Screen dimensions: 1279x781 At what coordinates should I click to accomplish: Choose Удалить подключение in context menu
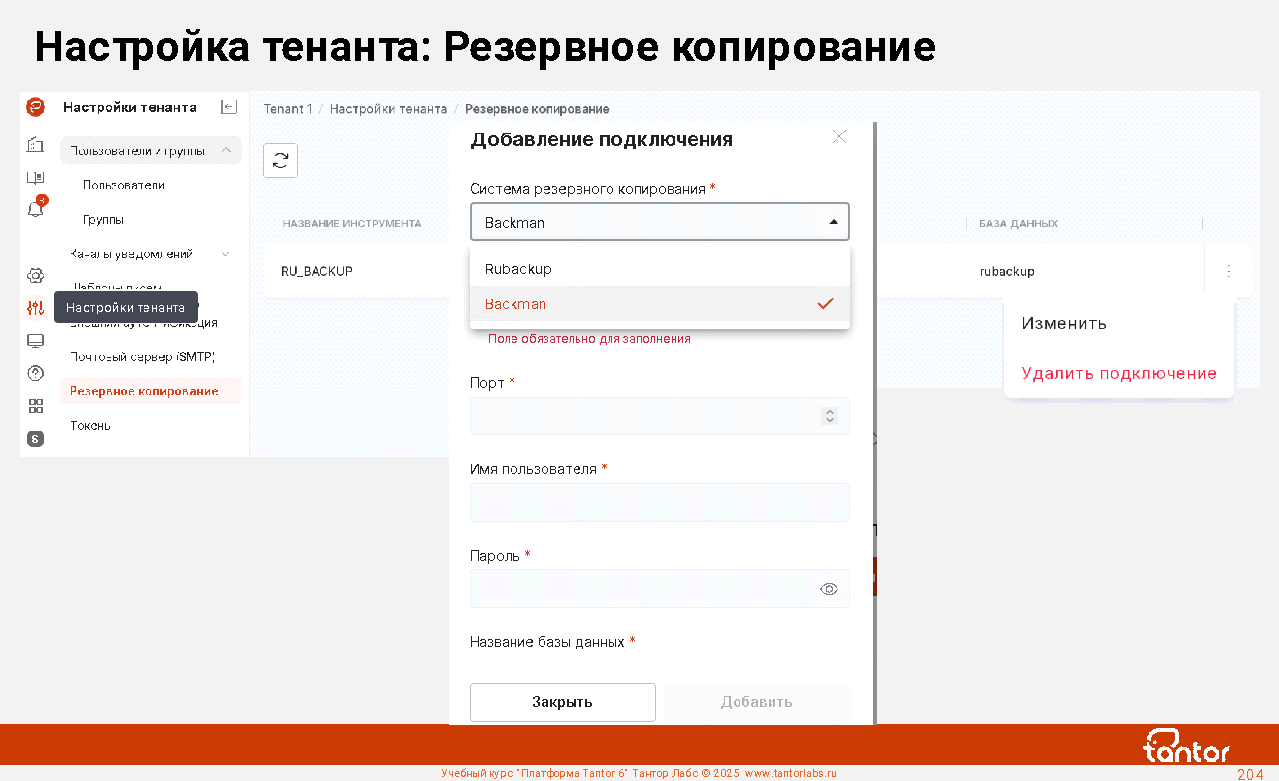pos(1118,373)
